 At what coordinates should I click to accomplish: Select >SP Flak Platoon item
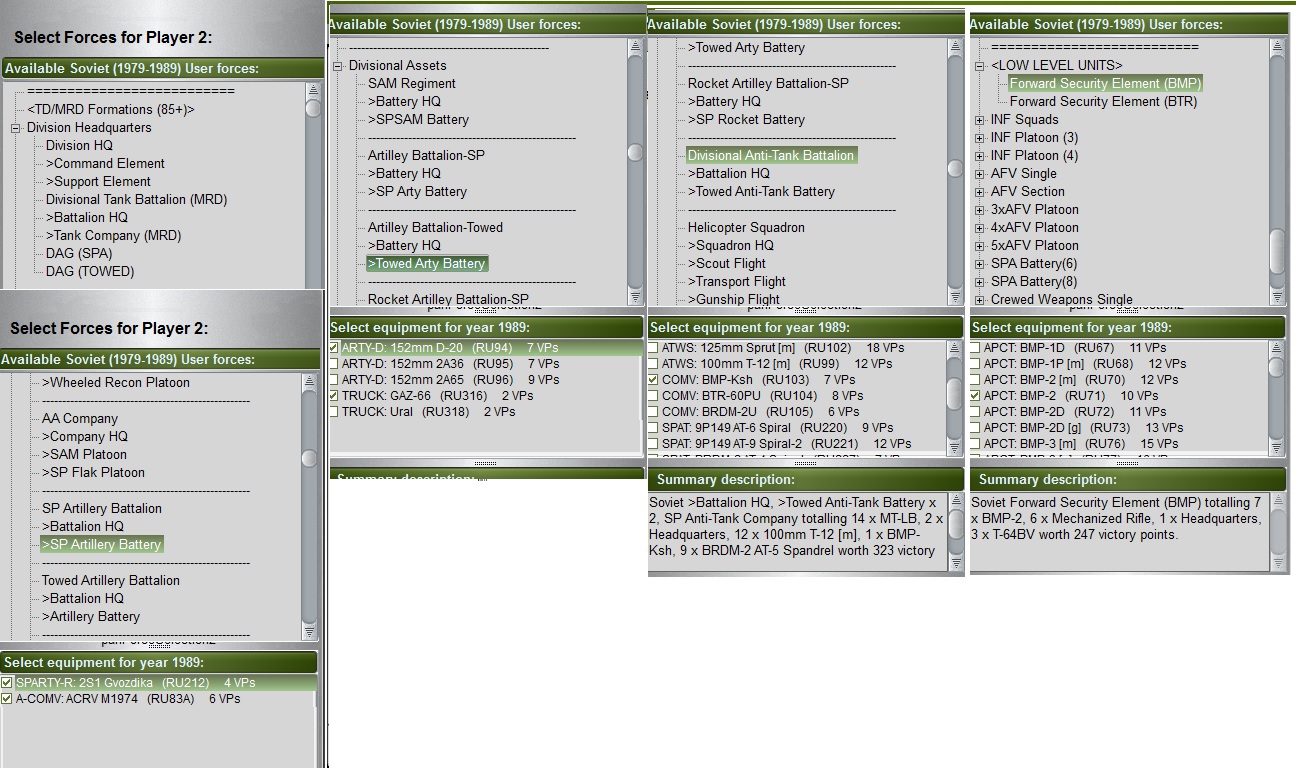pyautogui.click(x=93, y=473)
